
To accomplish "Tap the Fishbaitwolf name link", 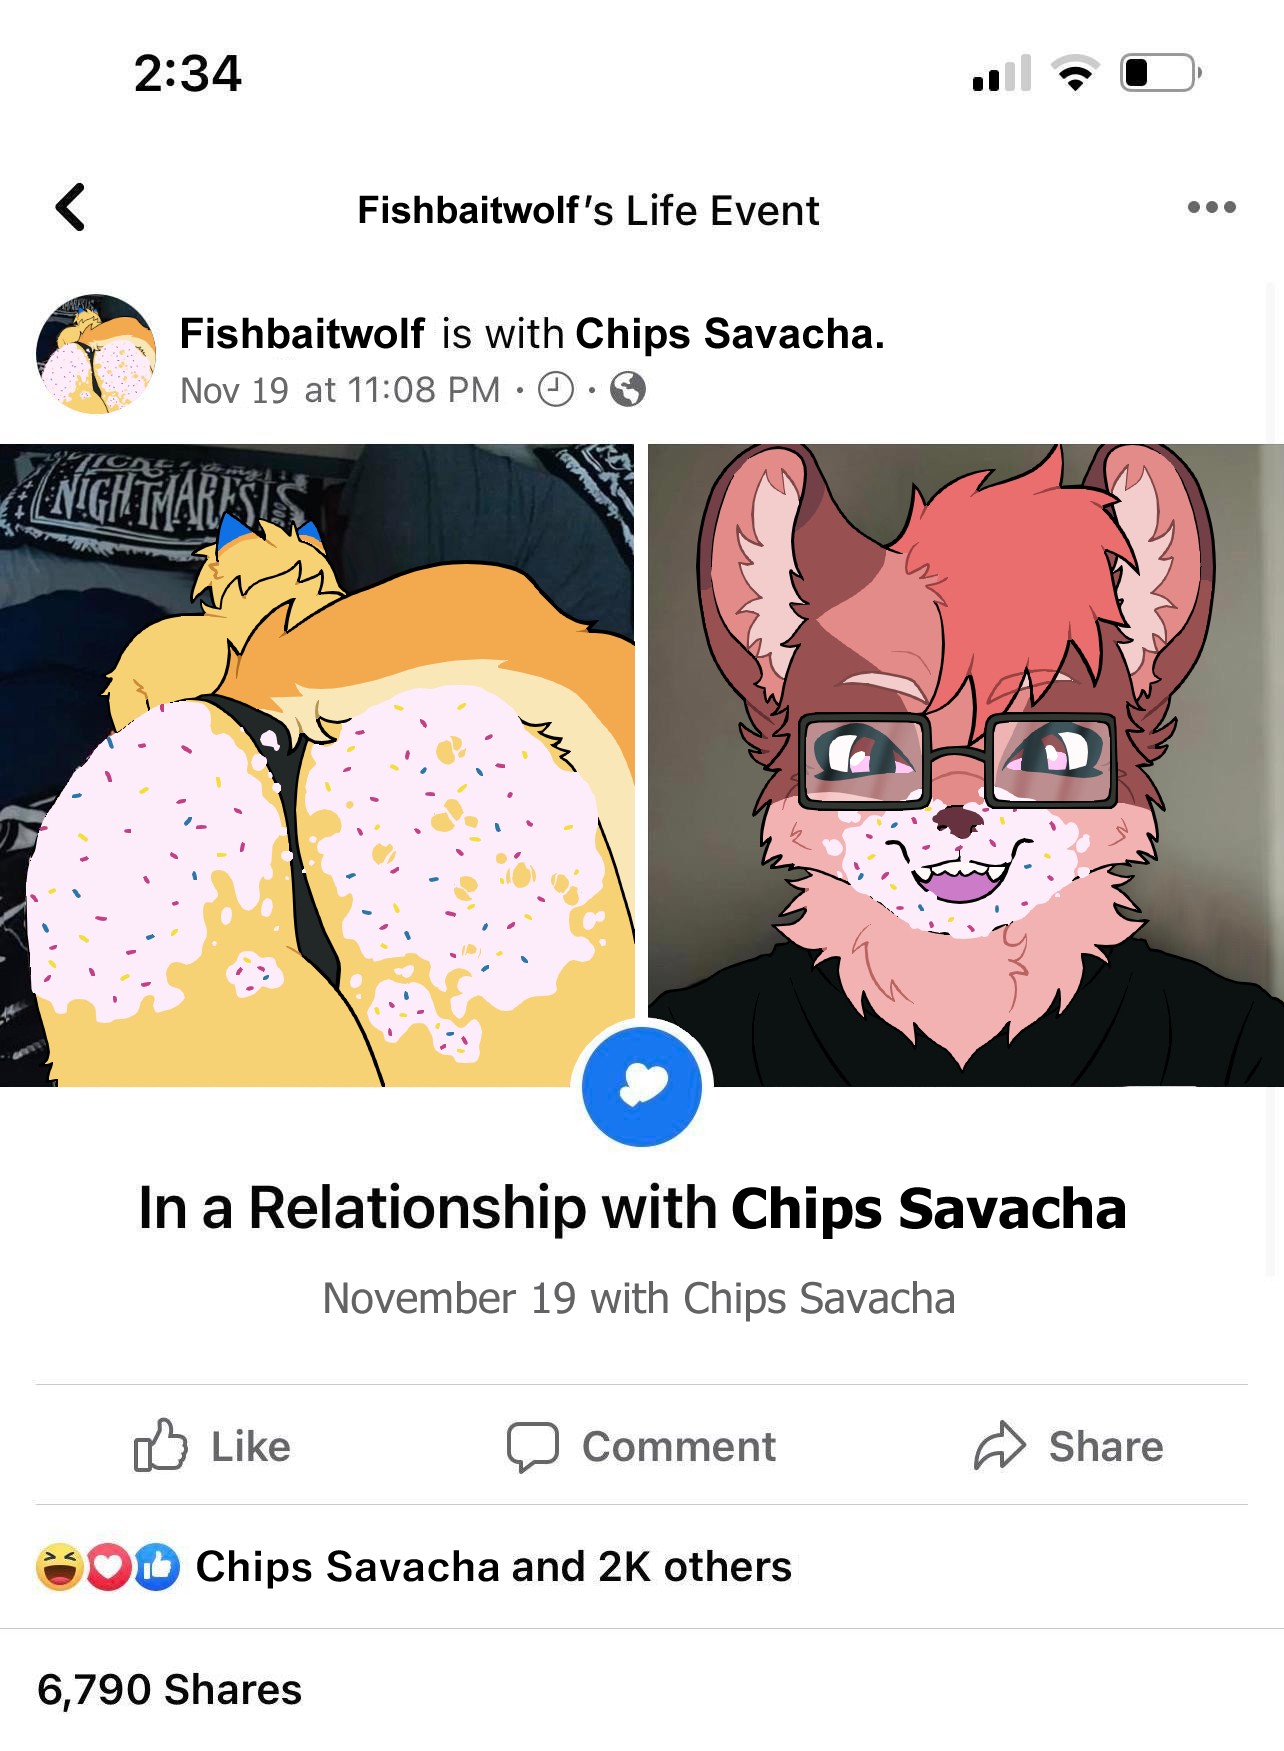I will pyautogui.click(x=302, y=333).
